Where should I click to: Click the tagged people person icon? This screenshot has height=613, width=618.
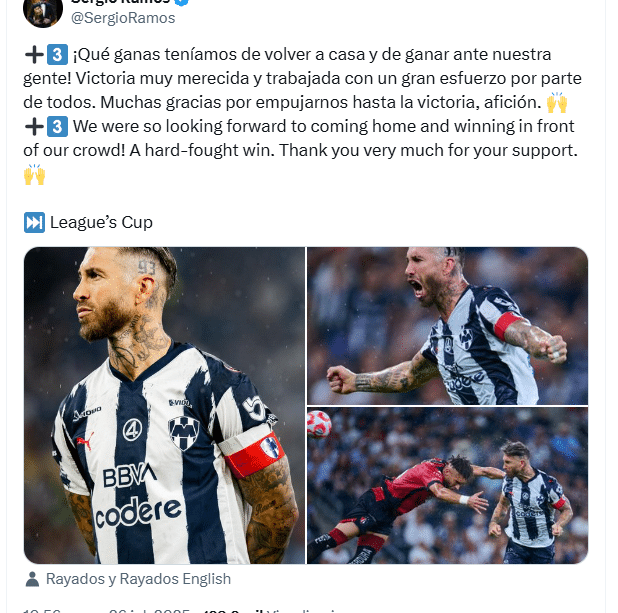[32, 579]
